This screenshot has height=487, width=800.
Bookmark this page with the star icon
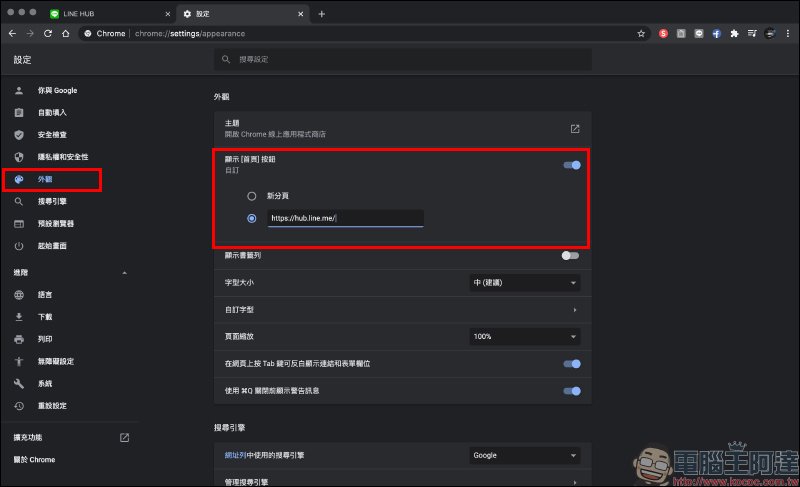[641, 34]
